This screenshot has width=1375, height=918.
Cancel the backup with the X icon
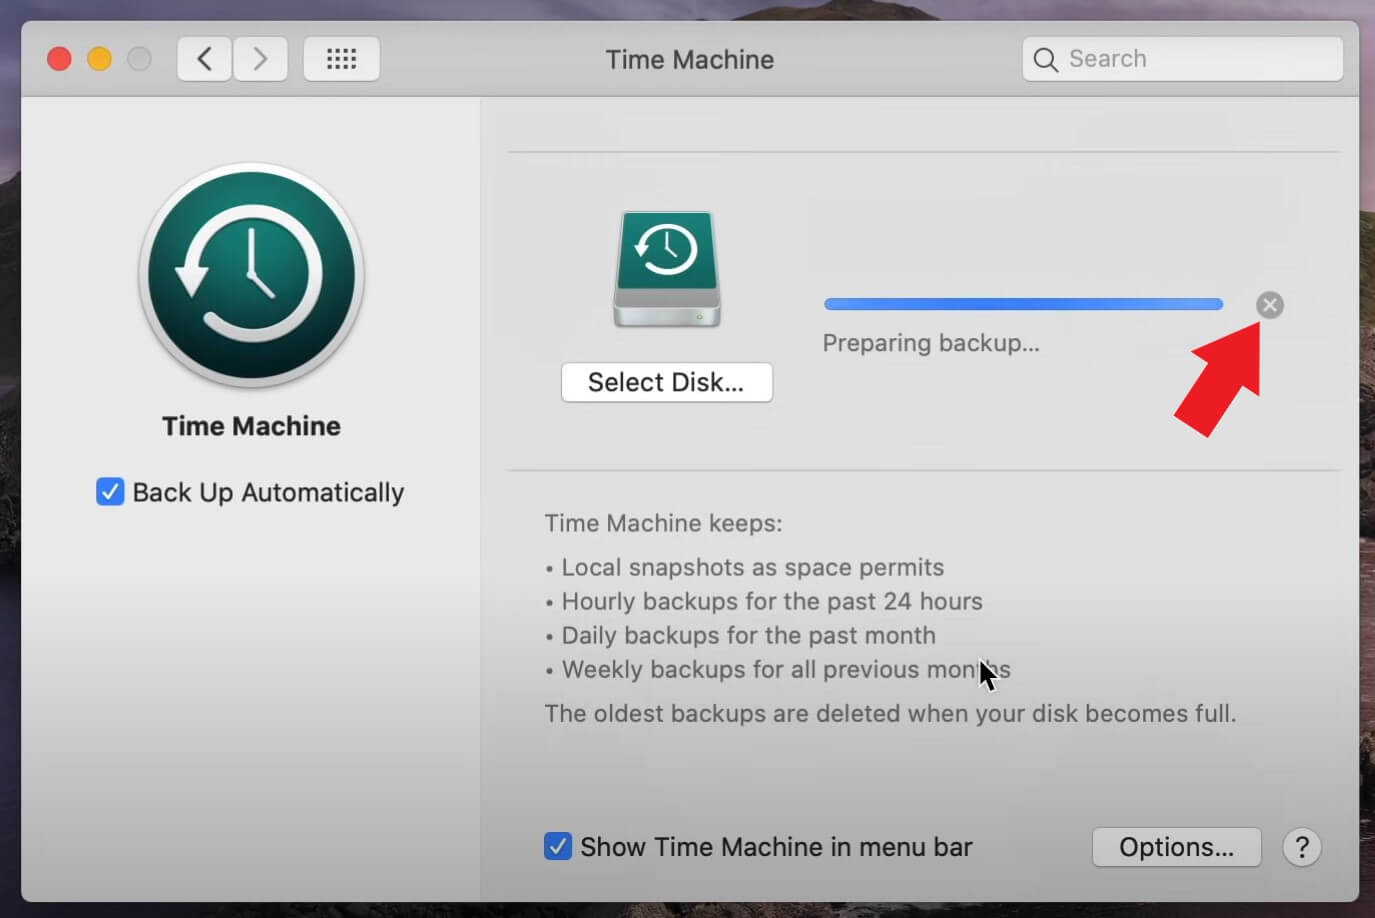click(1269, 305)
